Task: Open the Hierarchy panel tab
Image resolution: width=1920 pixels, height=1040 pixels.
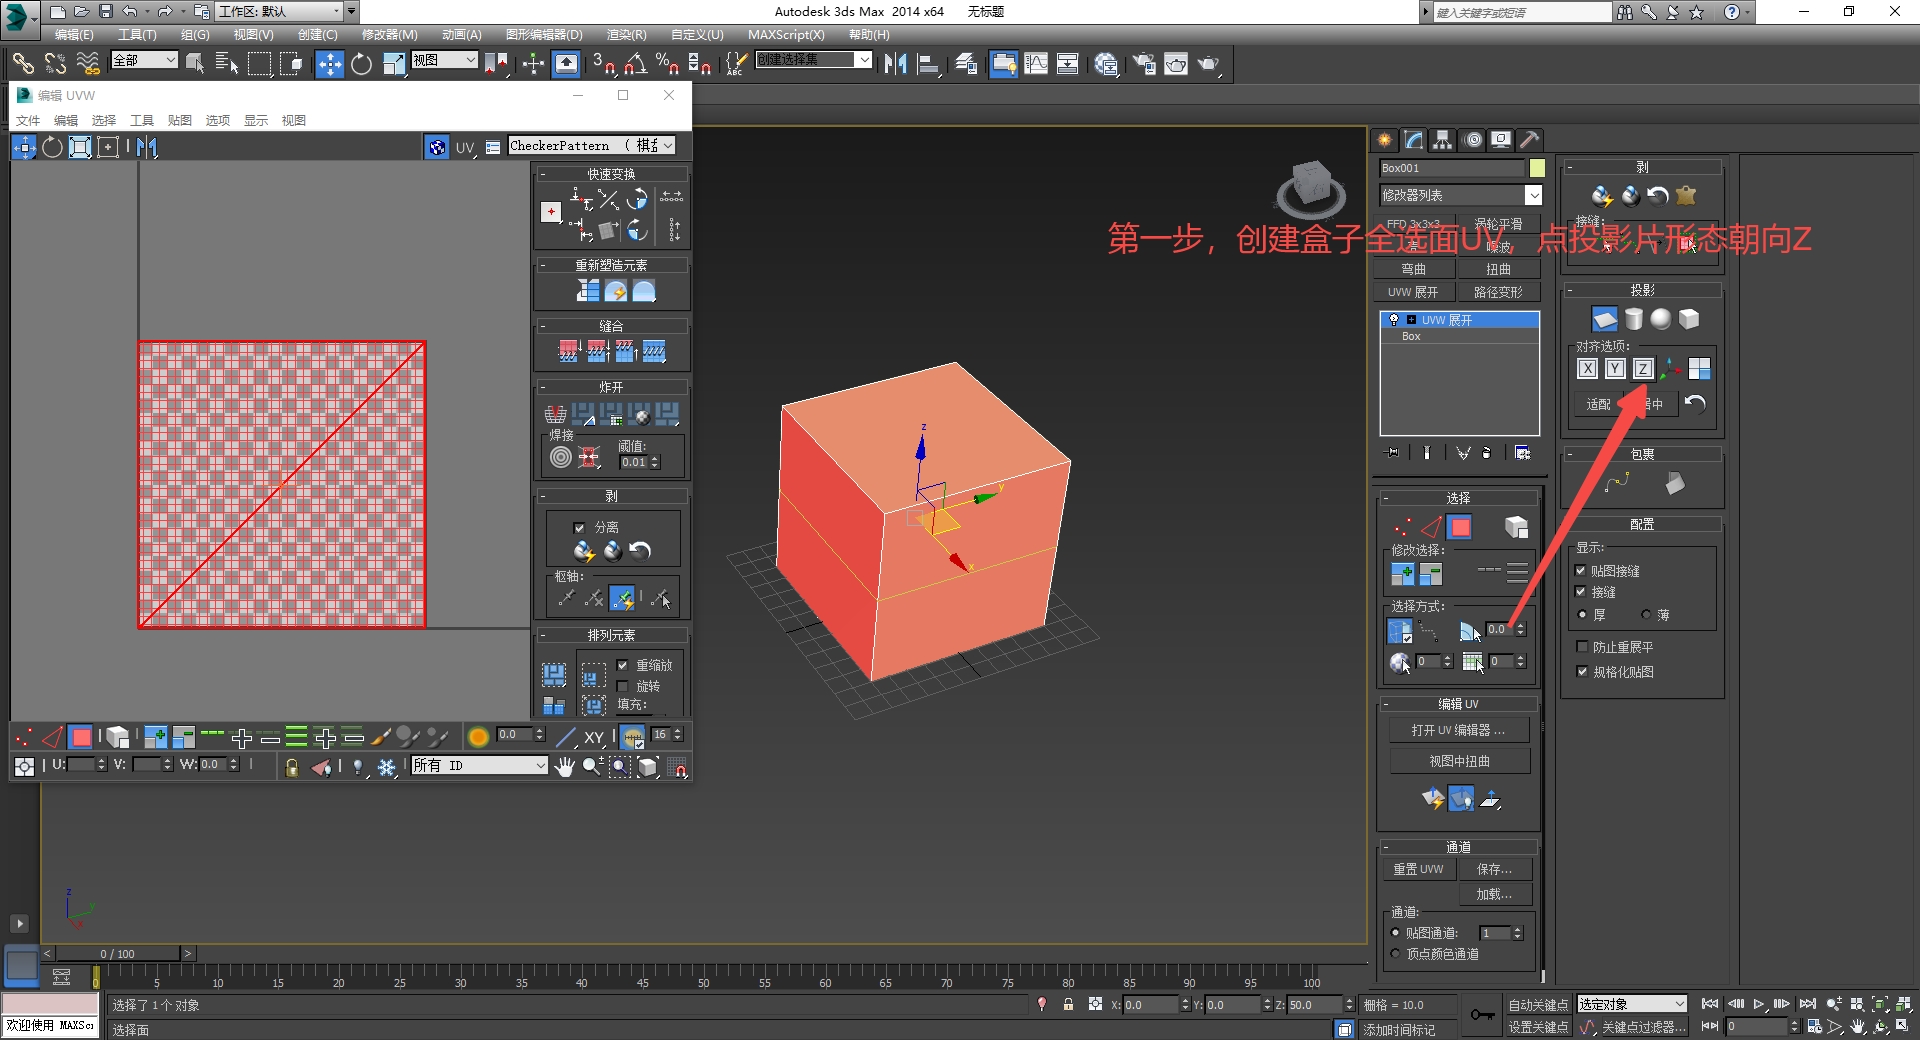Action: coord(1442,140)
